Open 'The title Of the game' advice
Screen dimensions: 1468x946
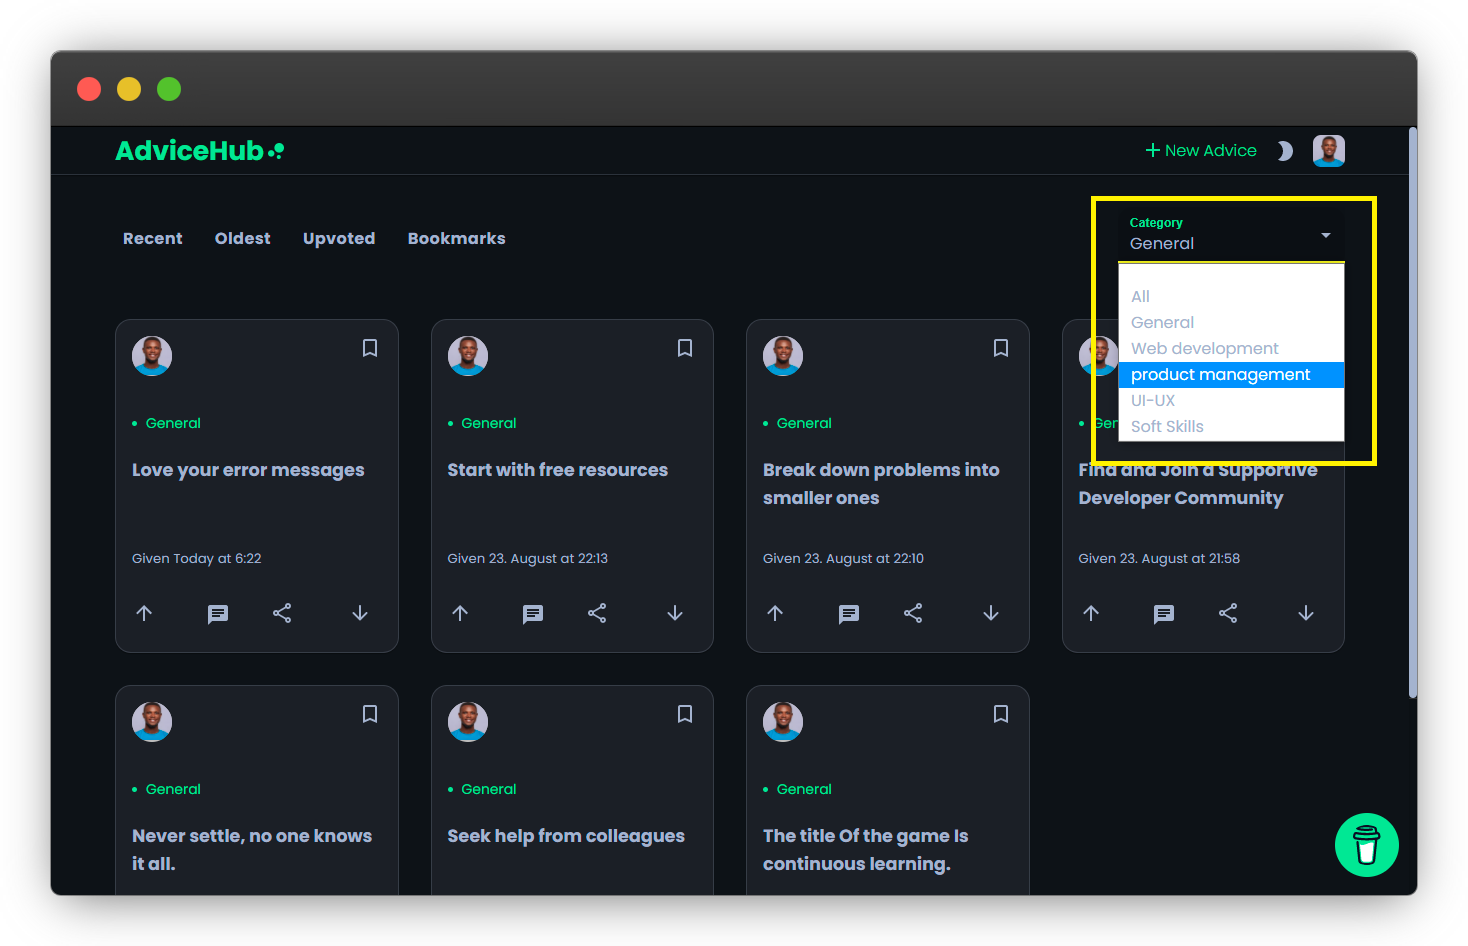click(866, 850)
